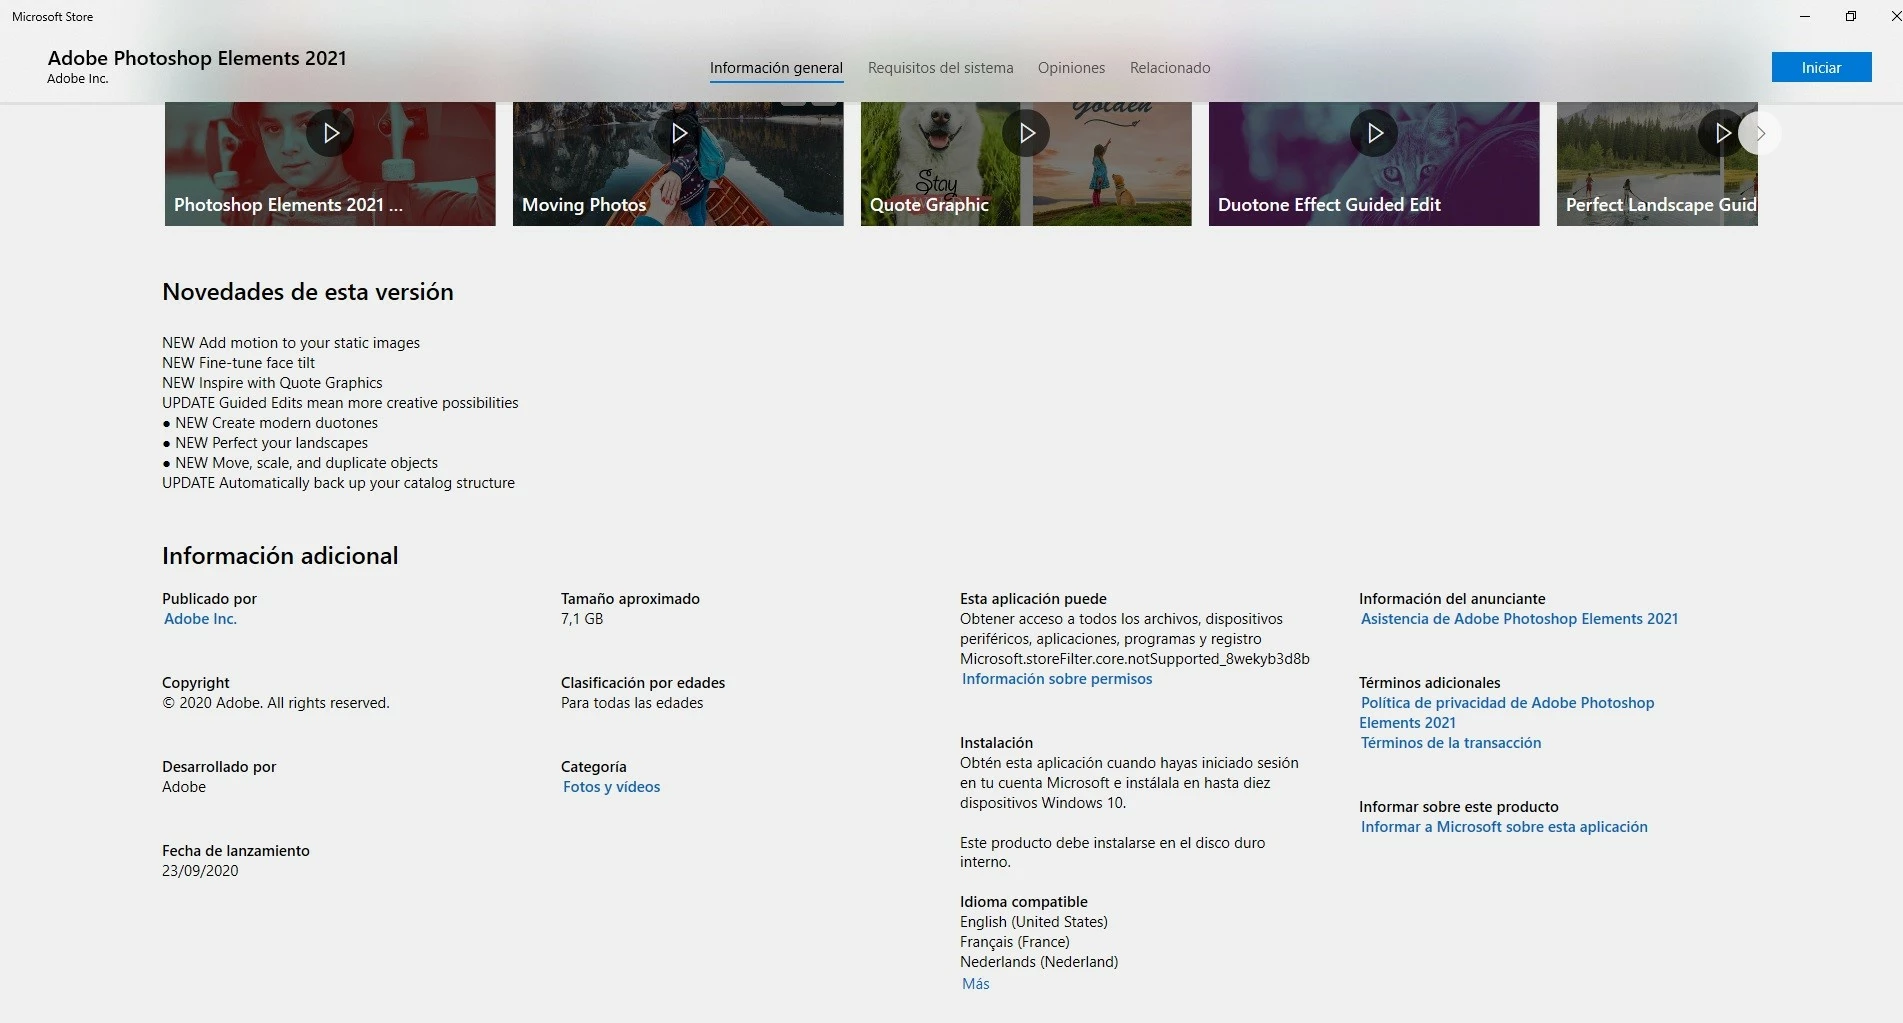Play the Photoshop Elements 2021 video

[x=330, y=133]
